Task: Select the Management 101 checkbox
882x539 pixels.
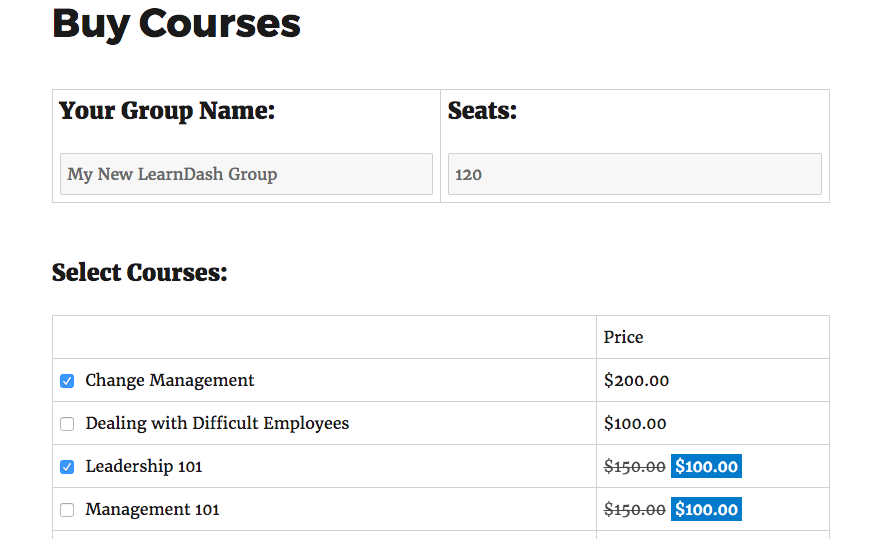Action: [67, 510]
